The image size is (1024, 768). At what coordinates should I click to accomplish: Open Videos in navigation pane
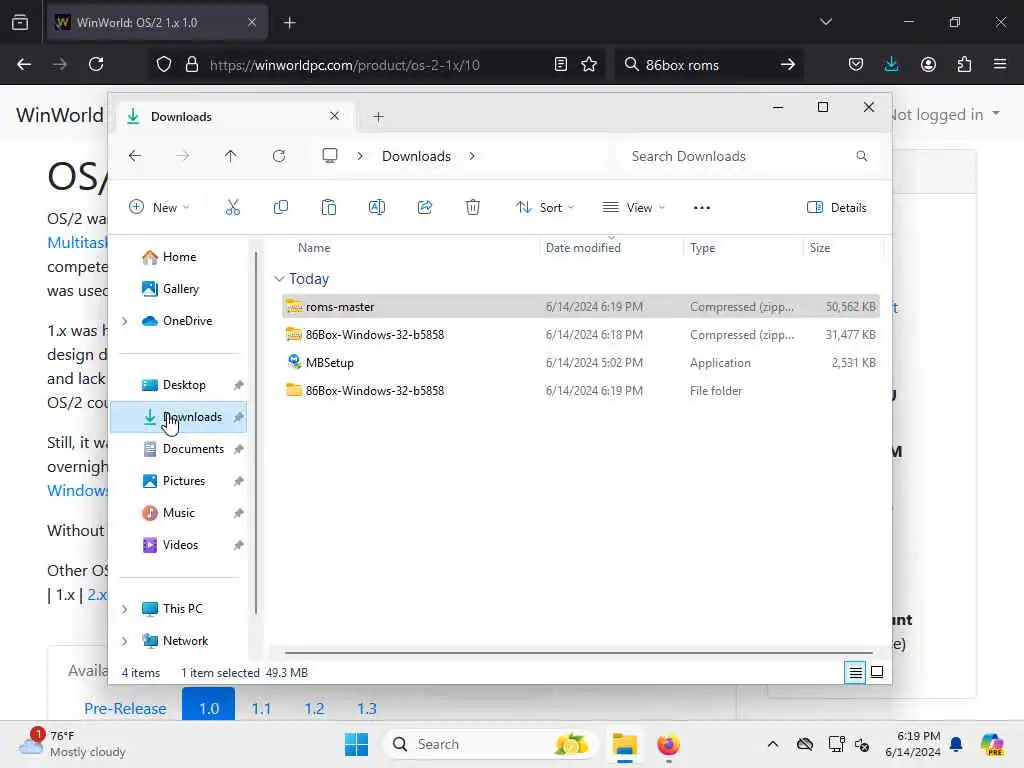(178, 545)
